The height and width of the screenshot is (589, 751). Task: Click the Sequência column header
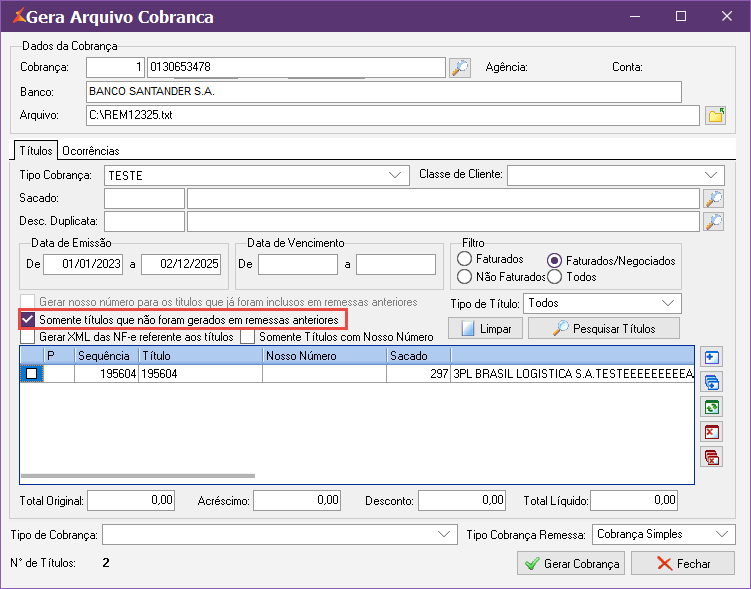click(106, 356)
